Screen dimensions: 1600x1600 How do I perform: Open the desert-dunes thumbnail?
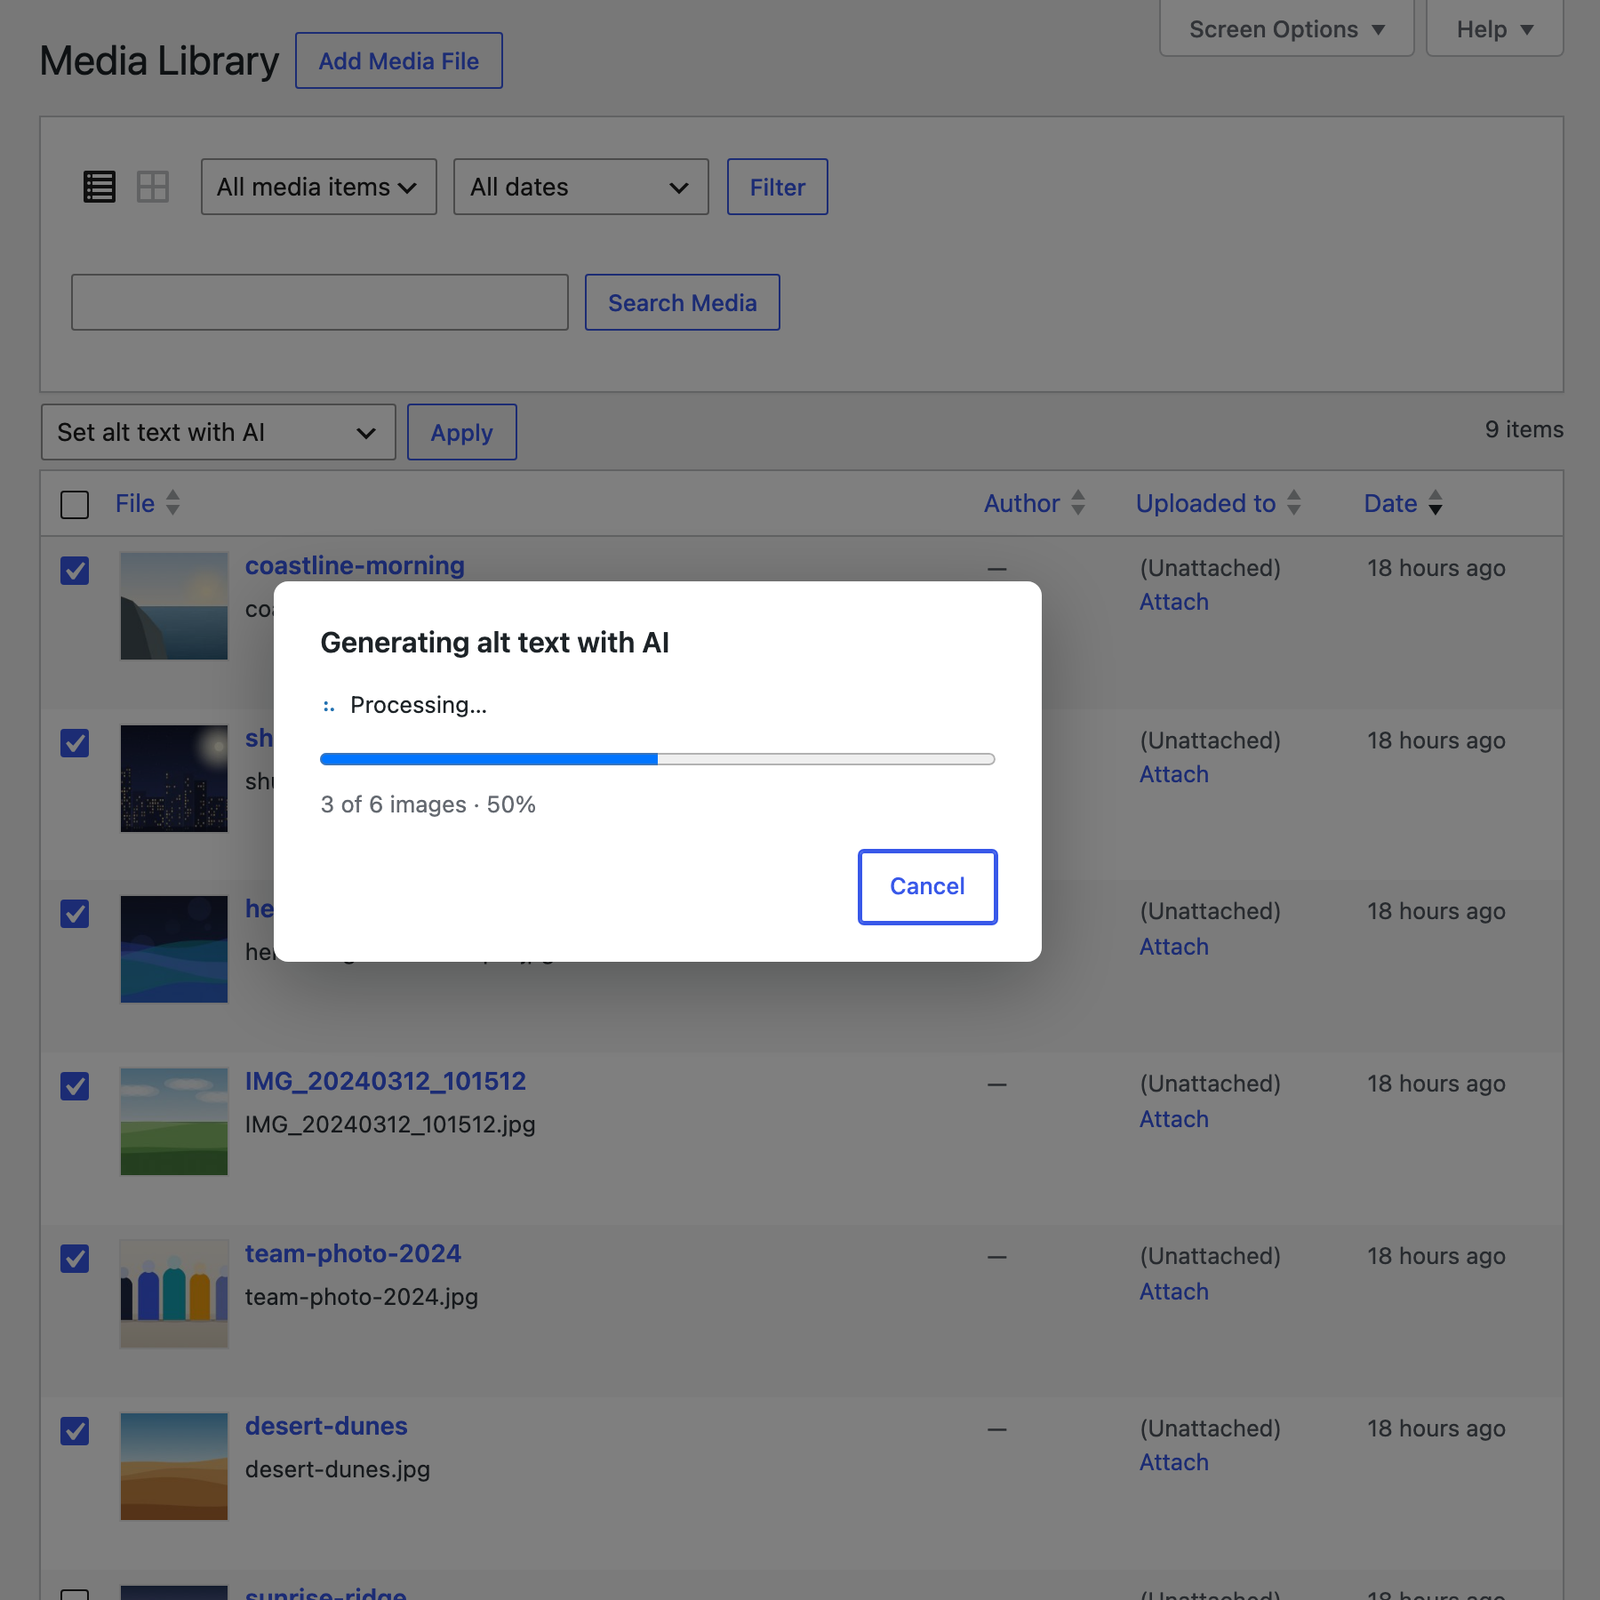[x=174, y=1466]
